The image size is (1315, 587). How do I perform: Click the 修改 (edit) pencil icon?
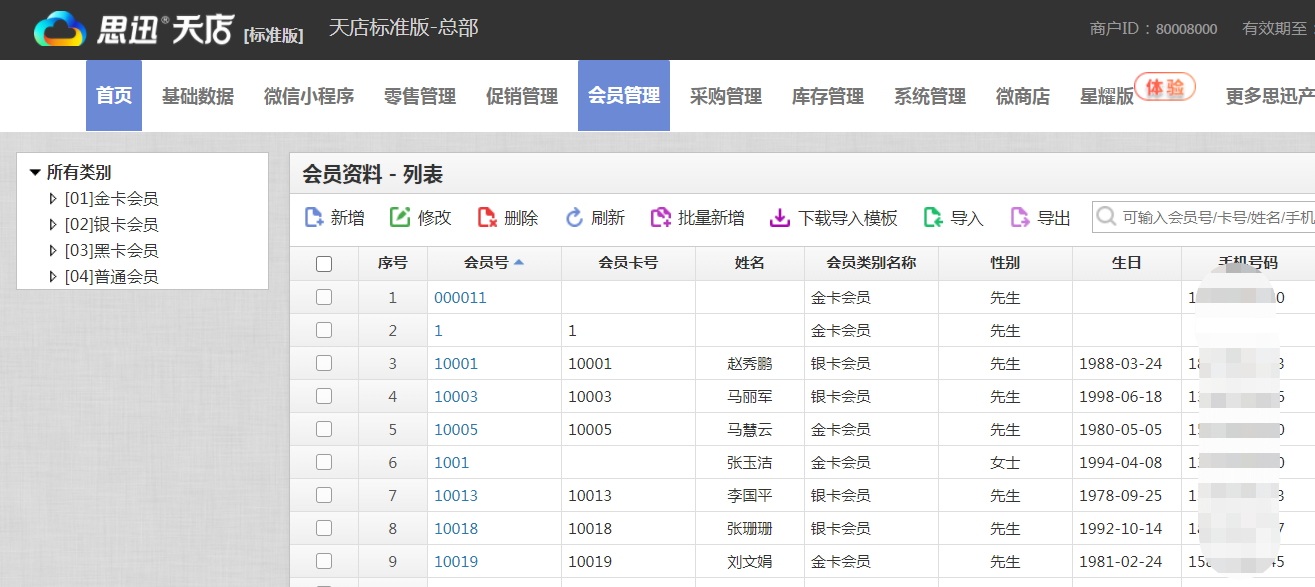400,217
